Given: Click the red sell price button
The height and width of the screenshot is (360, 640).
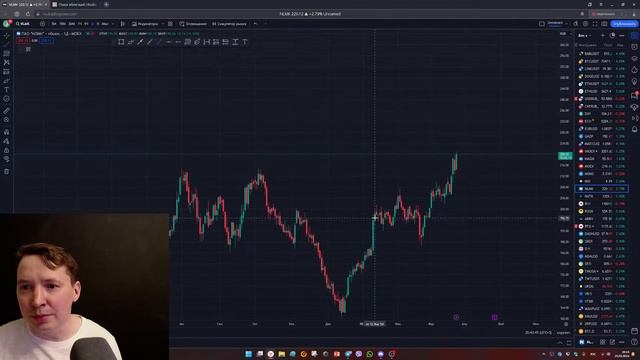Looking at the screenshot, I should click(22, 40).
